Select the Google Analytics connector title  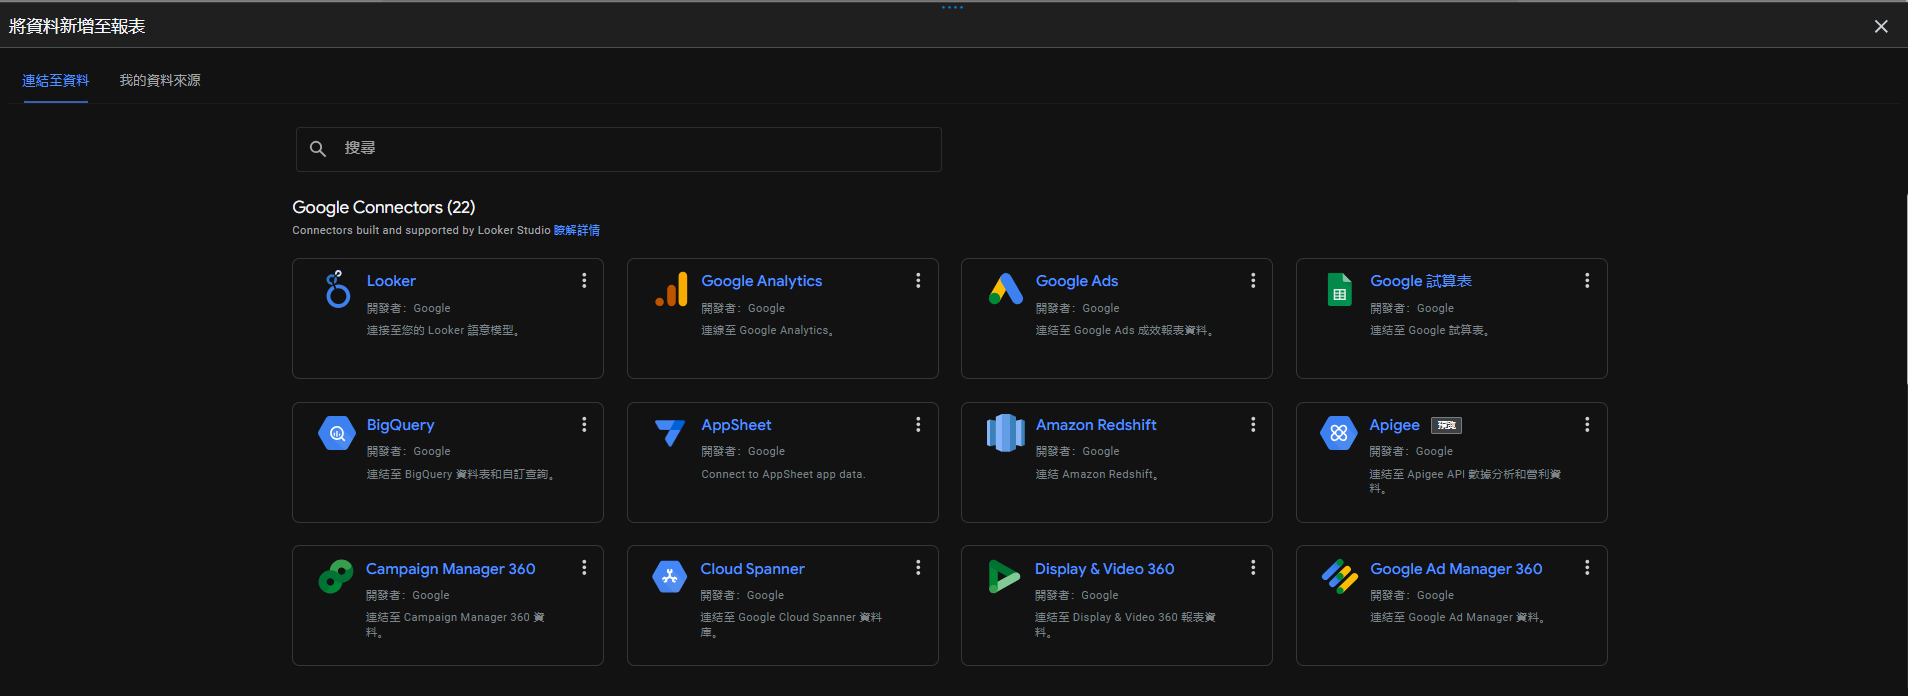click(762, 281)
